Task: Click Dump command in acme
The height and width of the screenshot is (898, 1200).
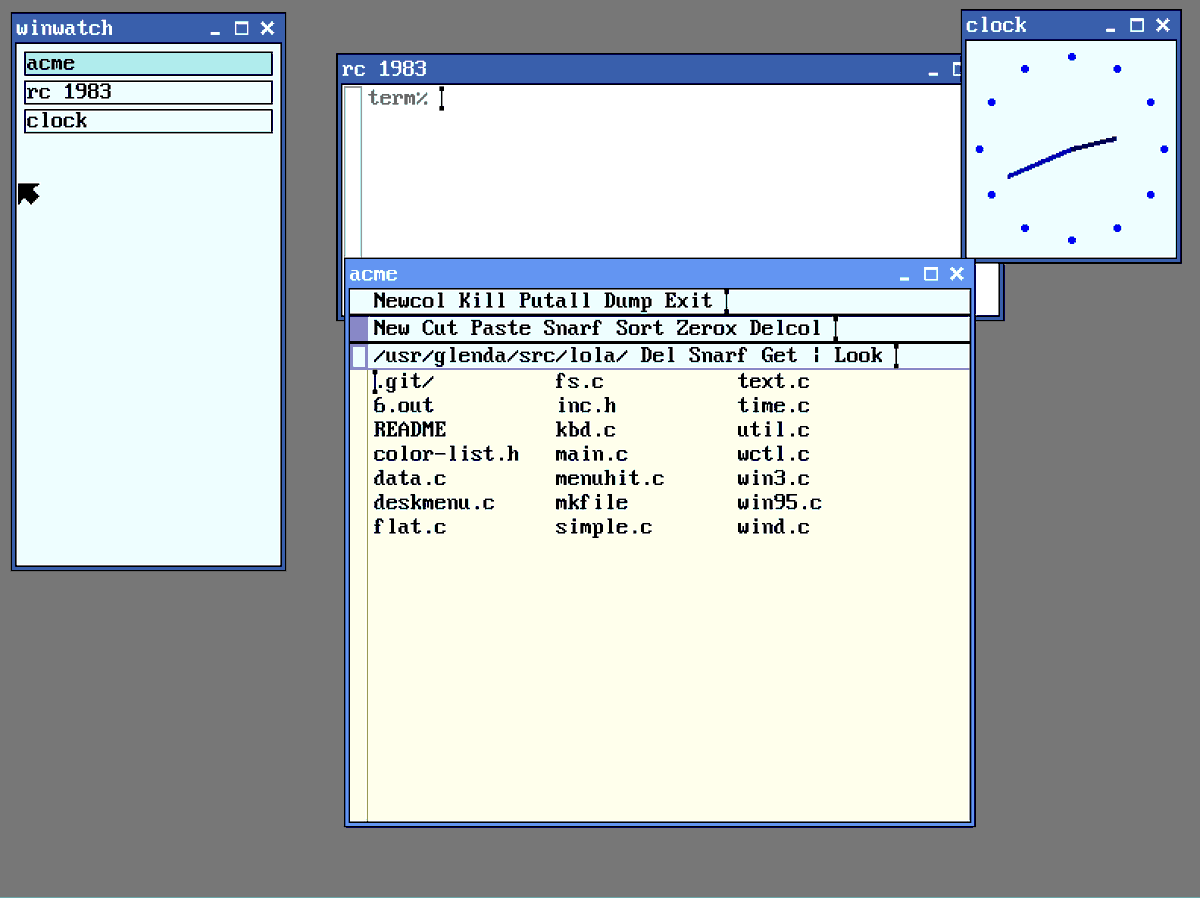Action: click(x=628, y=301)
